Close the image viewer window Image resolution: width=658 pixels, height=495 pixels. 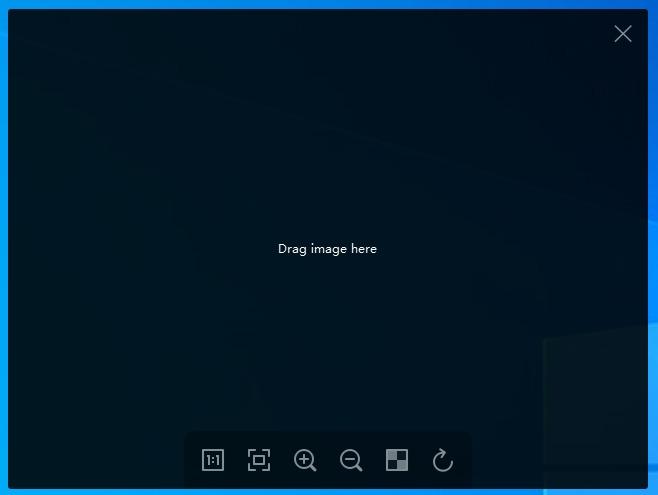tap(623, 34)
